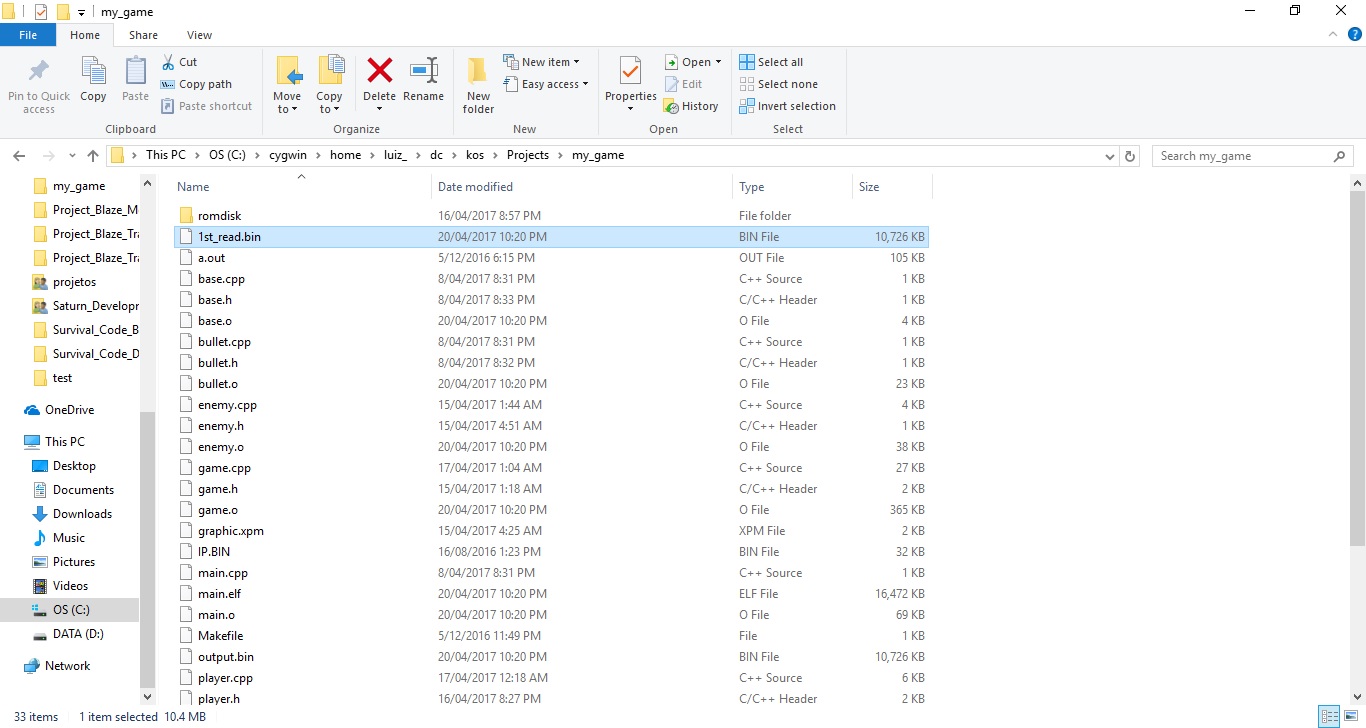Select the output.bin file
This screenshot has width=1366, height=728.
coord(551,657)
